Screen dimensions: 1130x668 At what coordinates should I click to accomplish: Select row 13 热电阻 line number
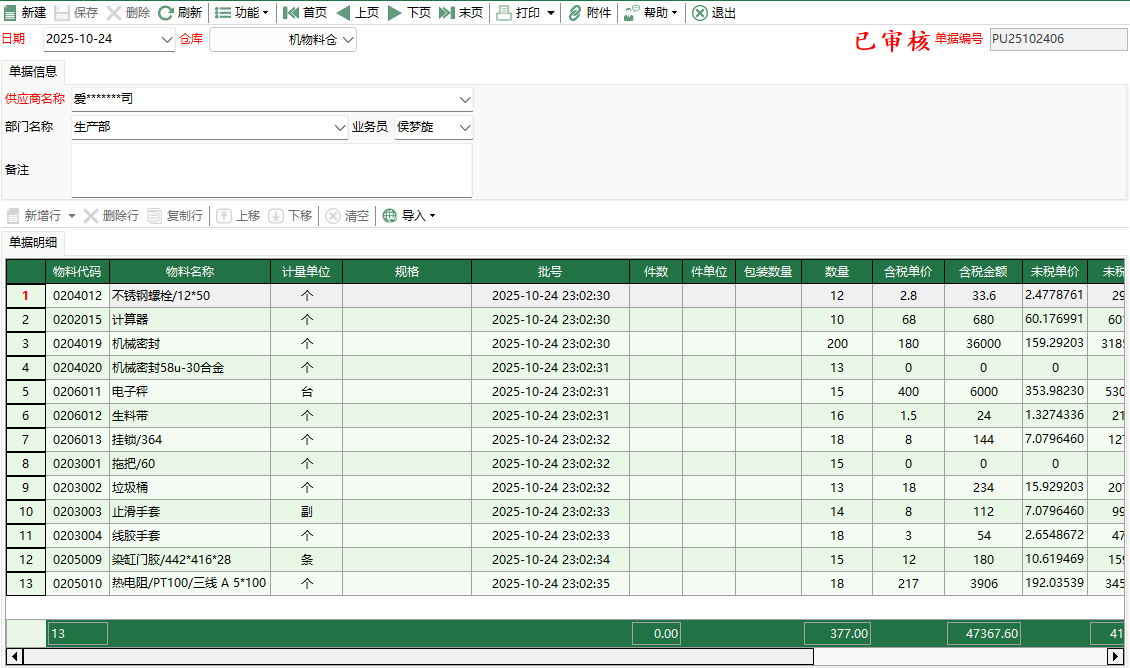tap(25, 583)
